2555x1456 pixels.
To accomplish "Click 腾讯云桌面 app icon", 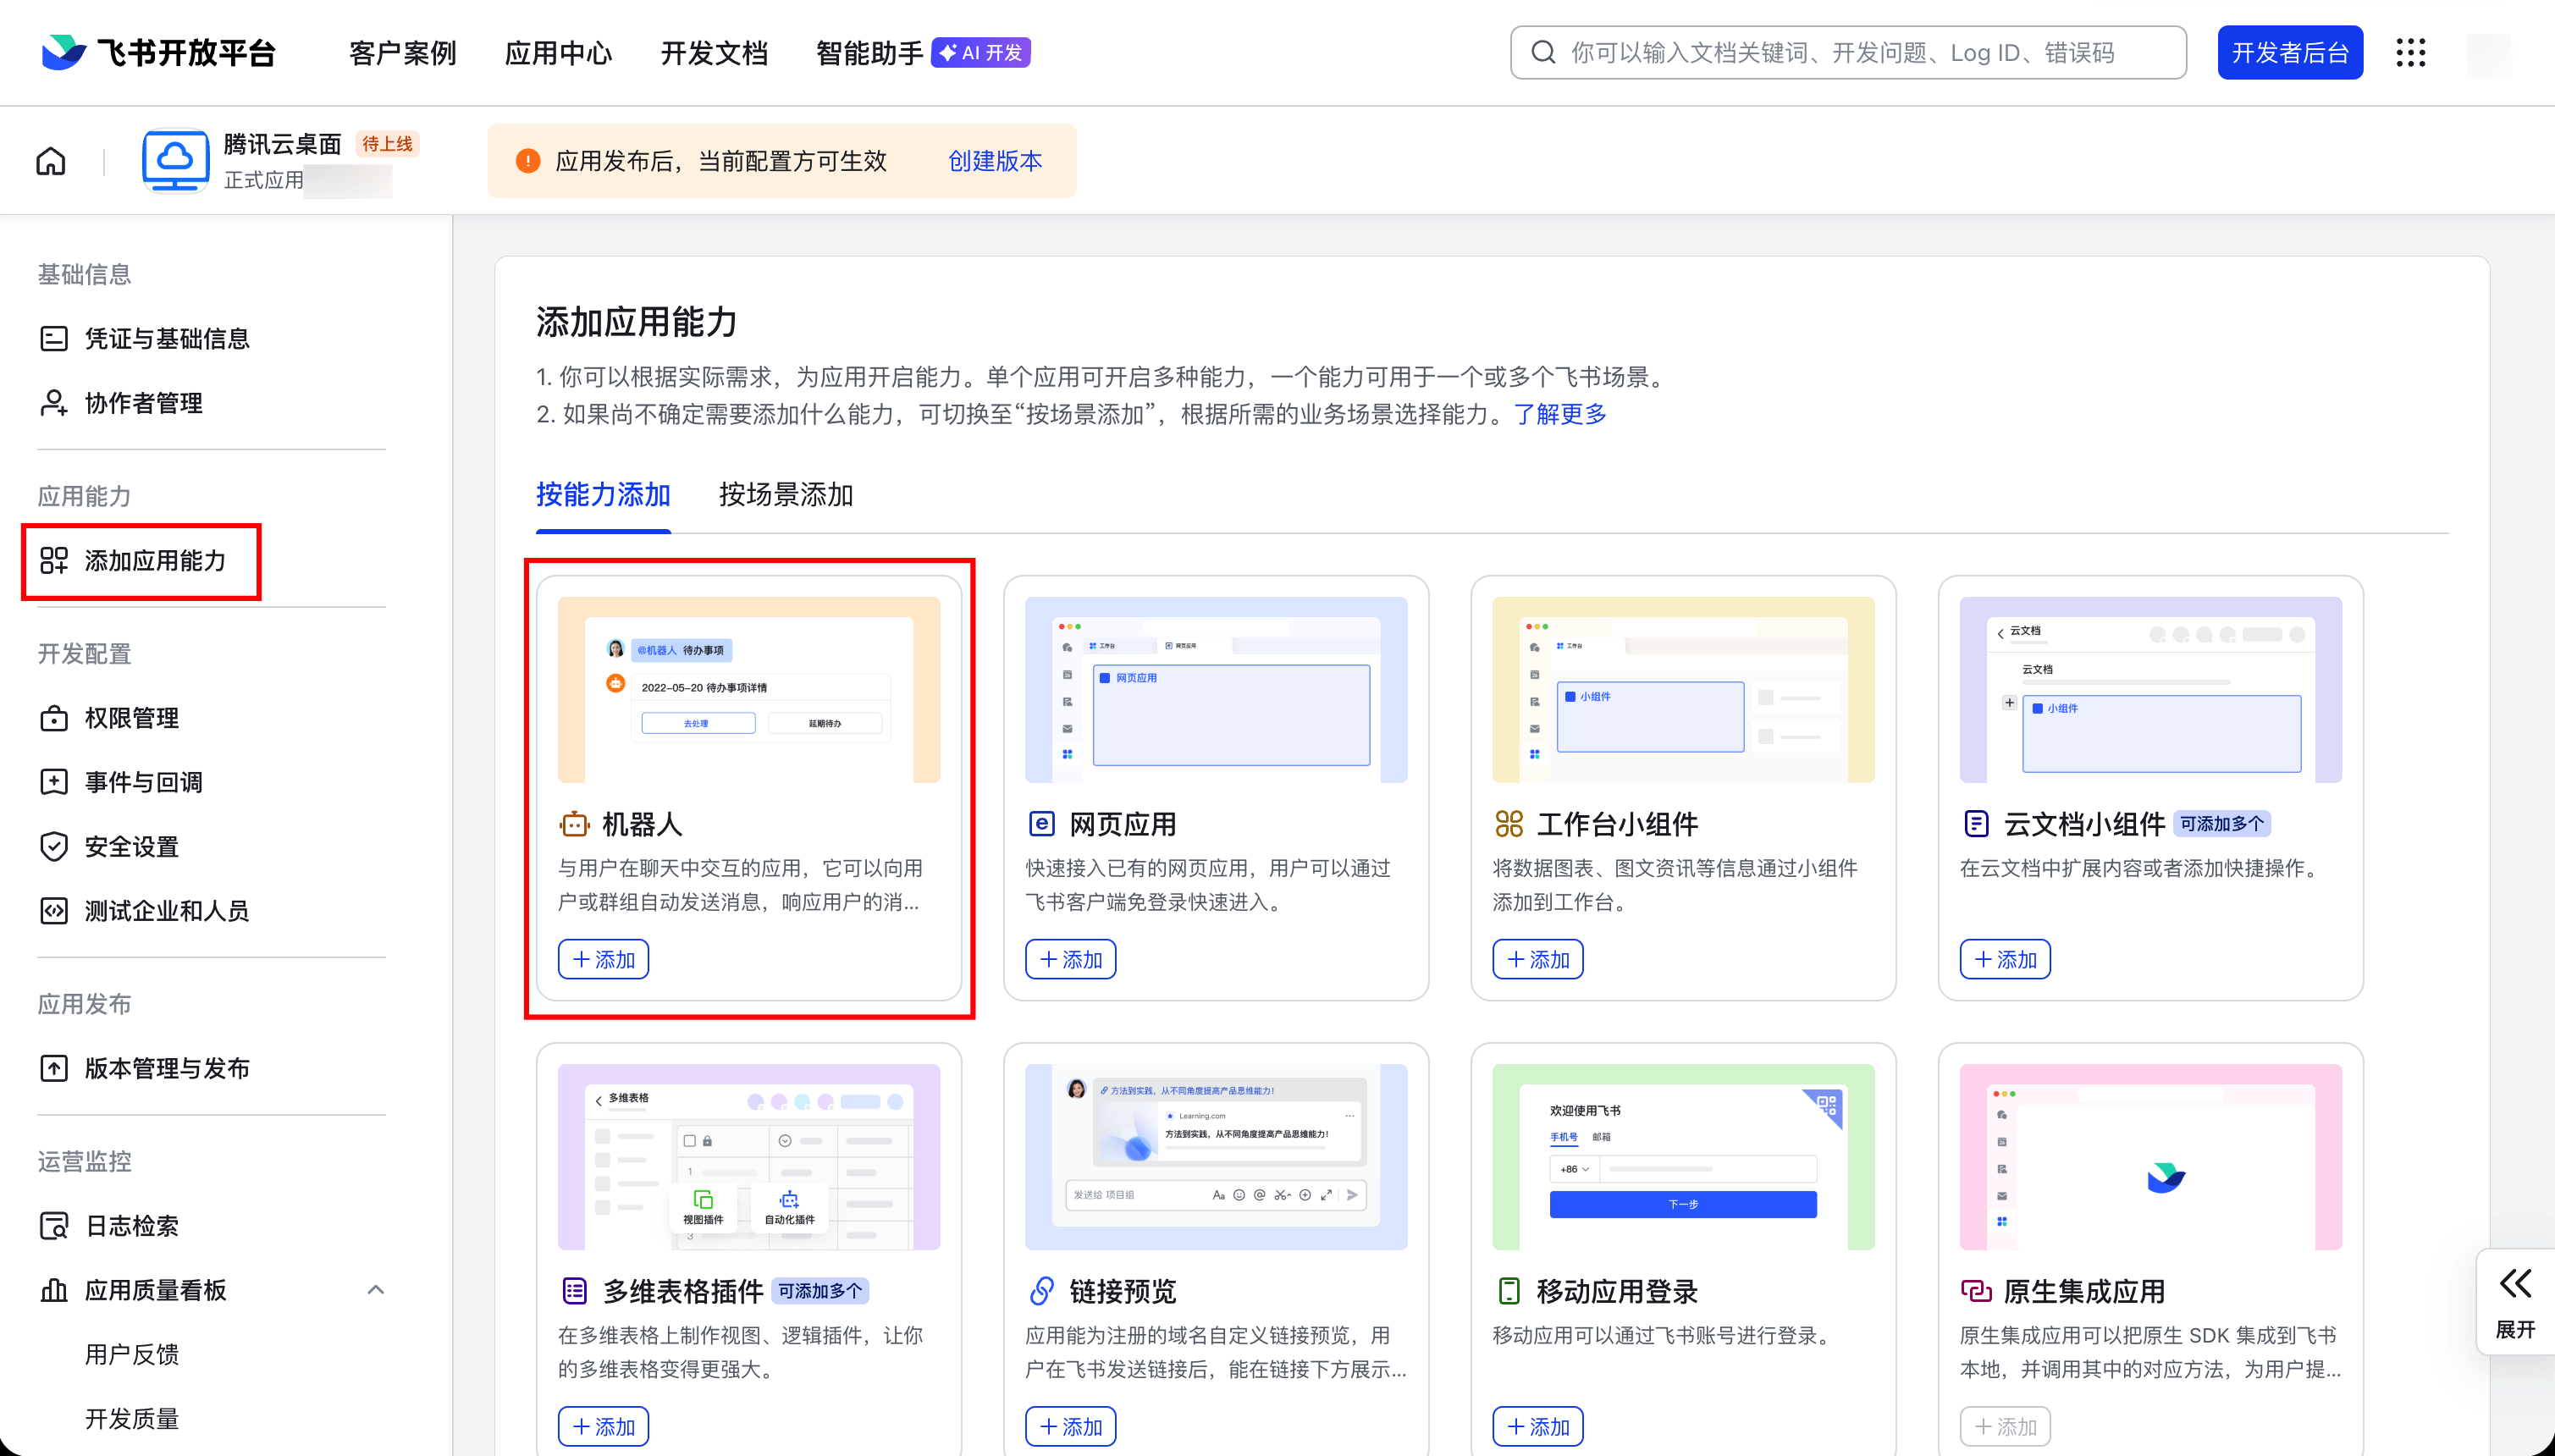I will pyautogui.click(x=175, y=161).
